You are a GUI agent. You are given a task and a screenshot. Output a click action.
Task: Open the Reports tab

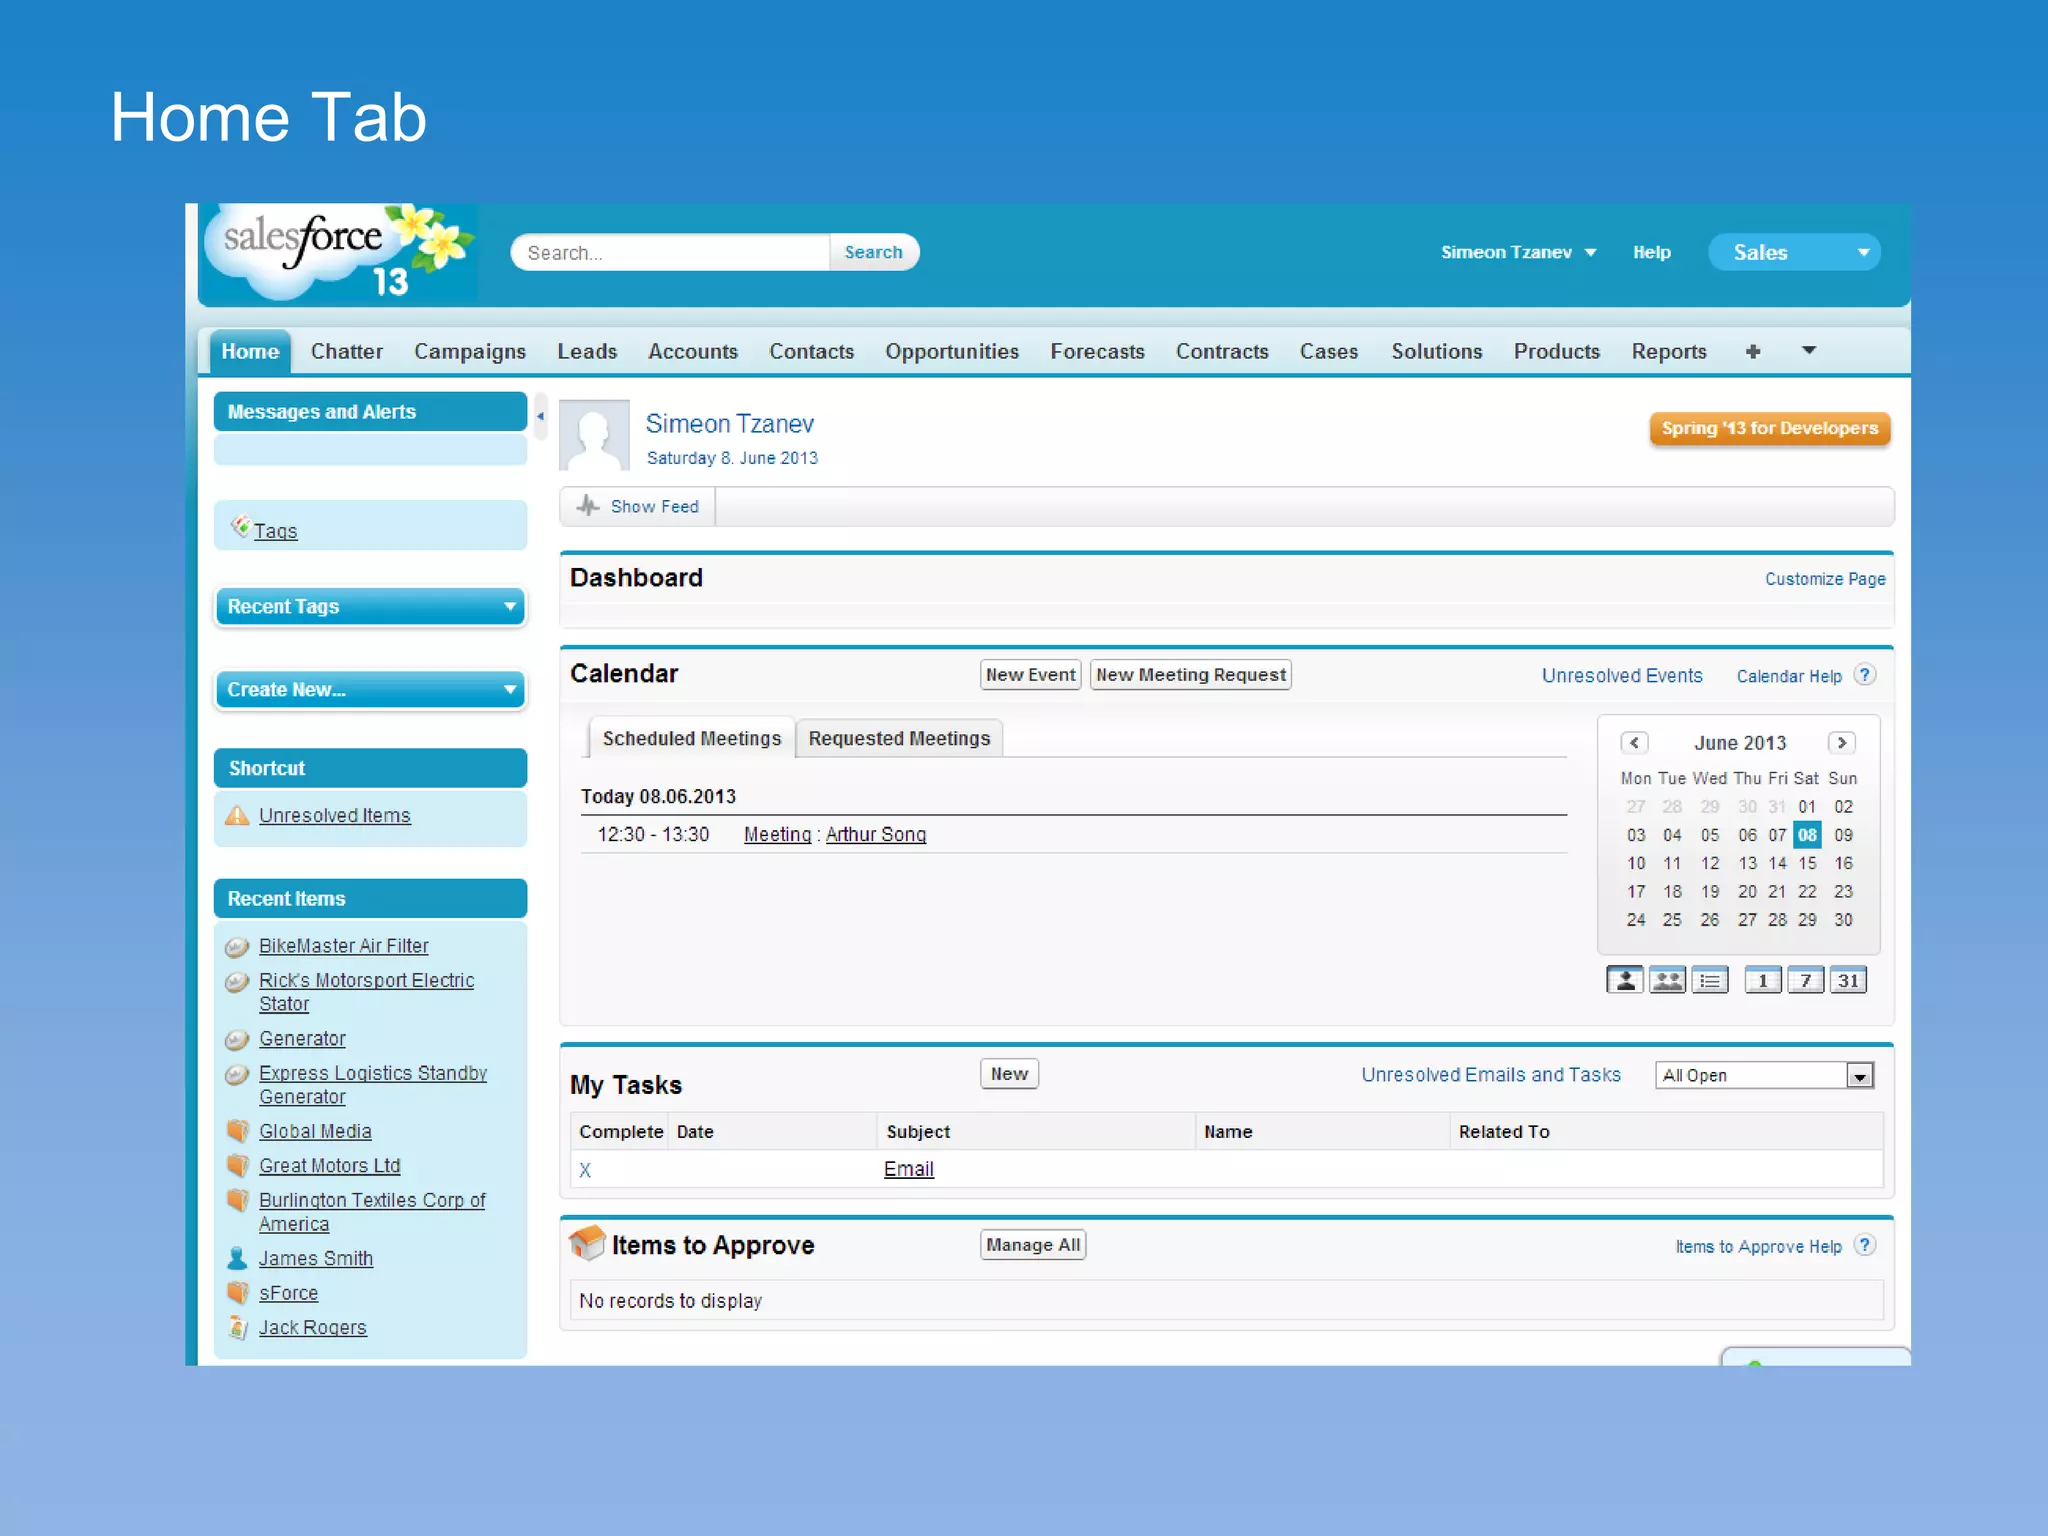(1669, 351)
